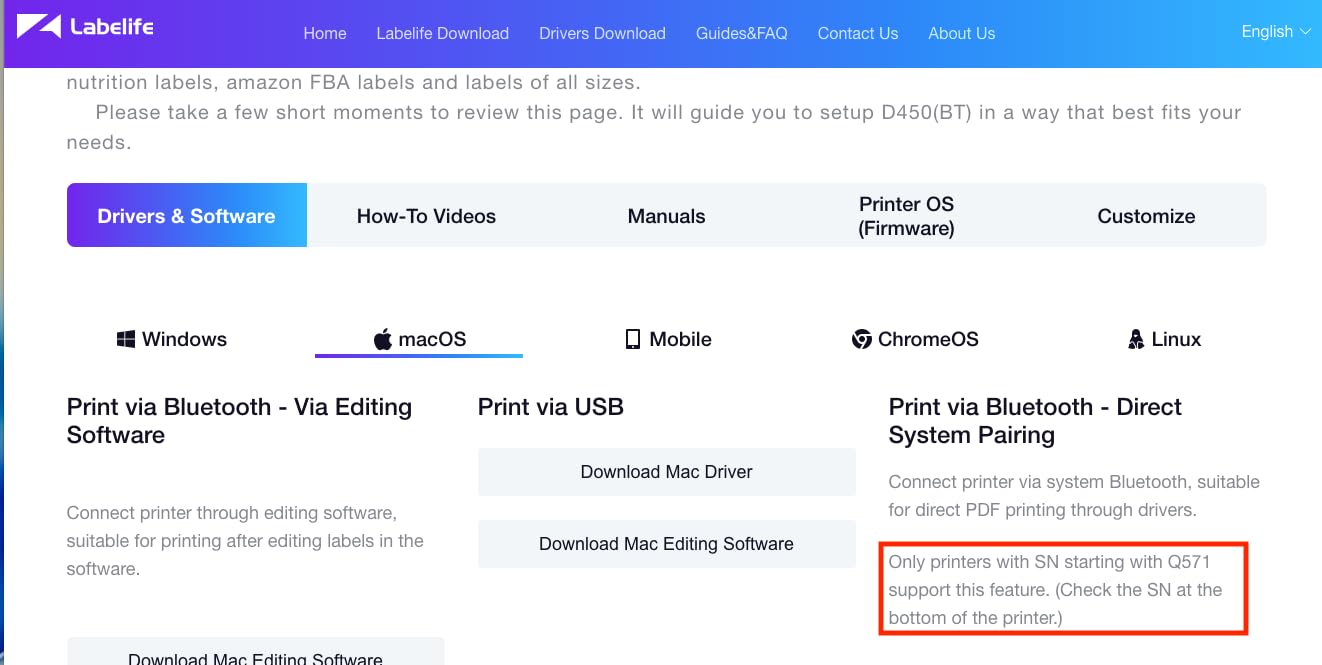Open About Us page
Image resolution: width=1322 pixels, height=665 pixels.
coord(962,33)
